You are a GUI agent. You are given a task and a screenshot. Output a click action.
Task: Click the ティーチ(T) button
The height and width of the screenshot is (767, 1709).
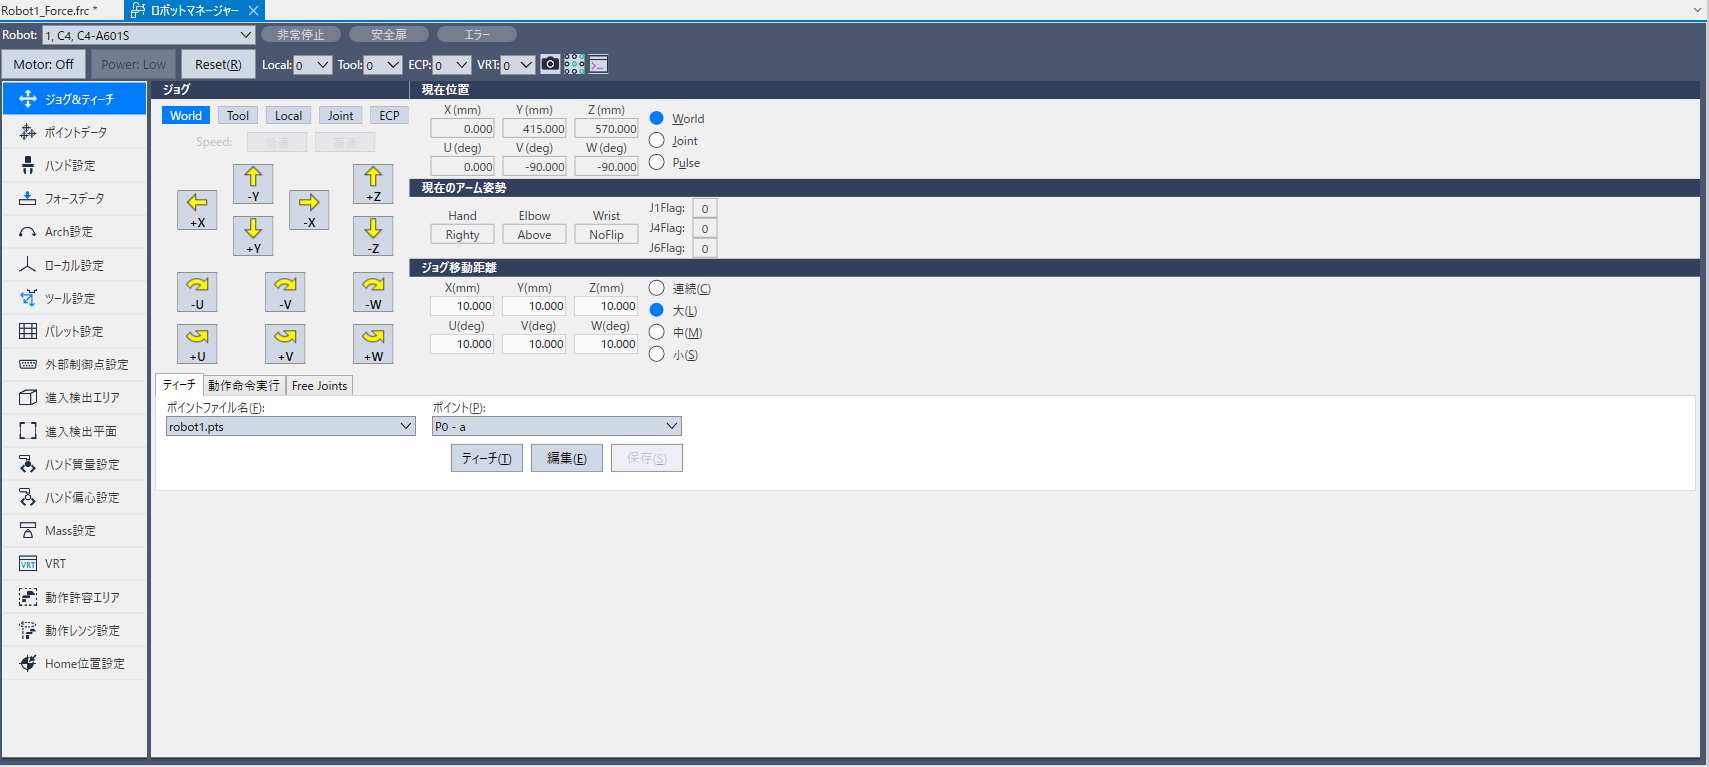486,458
